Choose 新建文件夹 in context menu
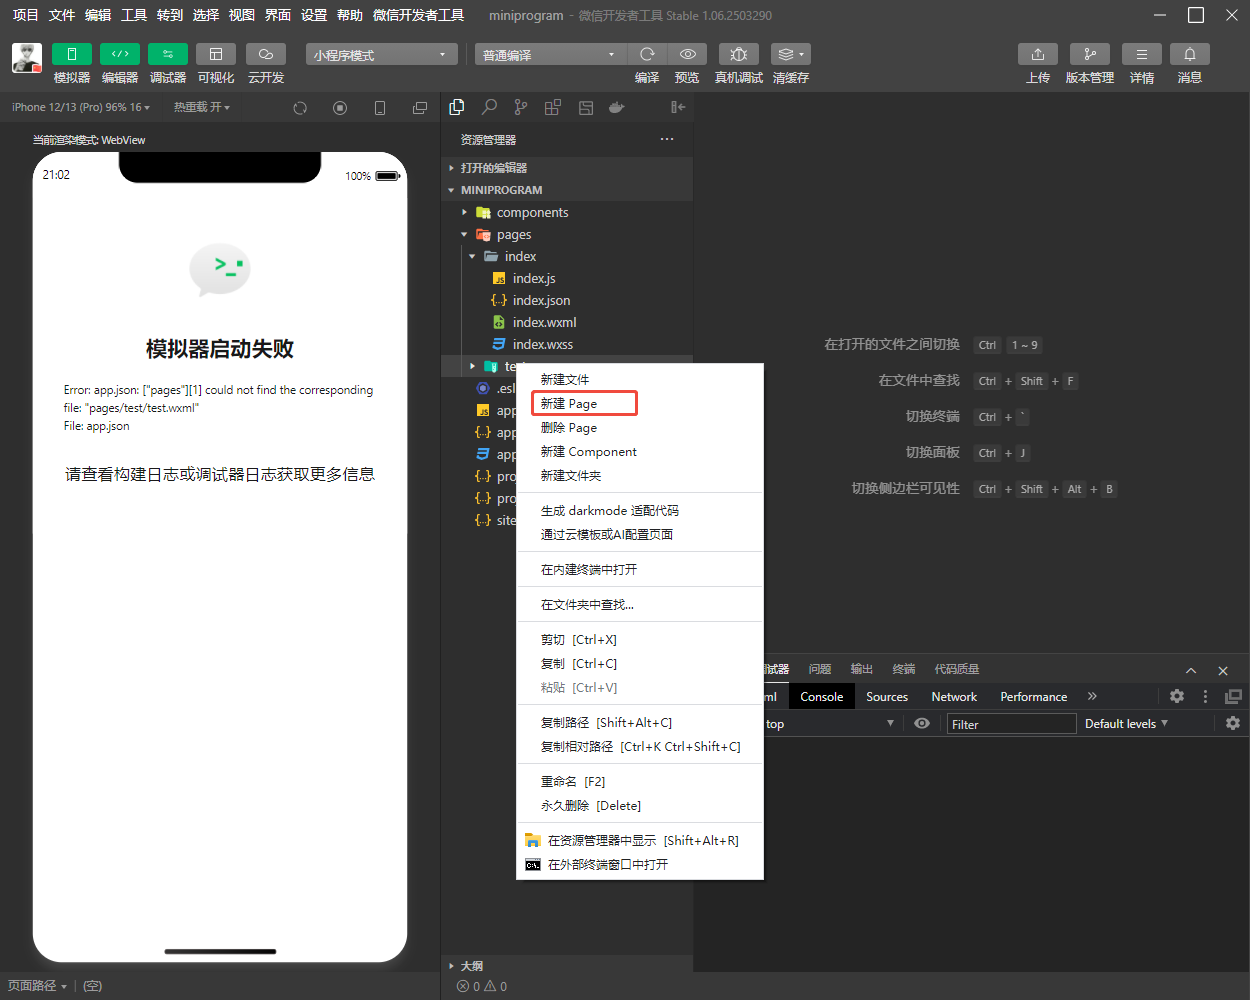The height and width of the screenshot is (1000, 1250). click(640, 475)
